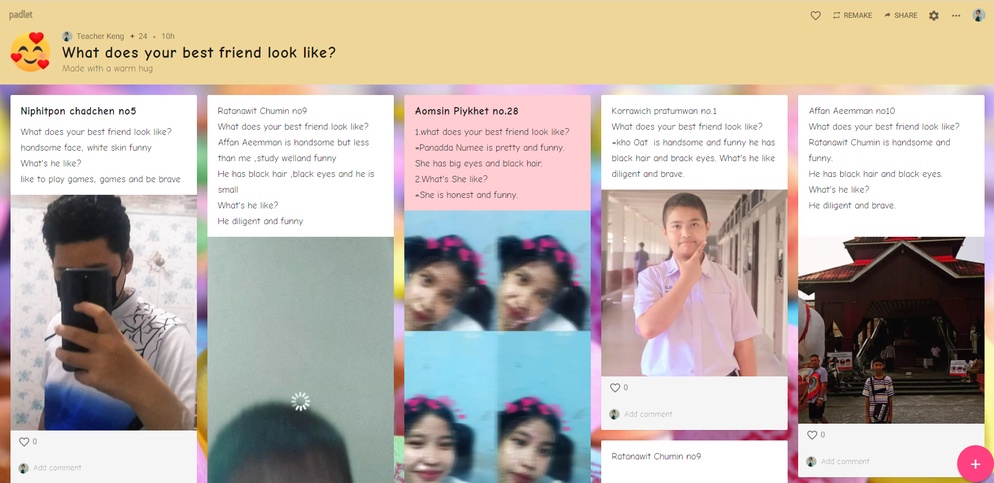The height and width of the screenshot is (483, 994).
Task: Click the line '=She is honest and funny.'
Action: tap(466, 195)
